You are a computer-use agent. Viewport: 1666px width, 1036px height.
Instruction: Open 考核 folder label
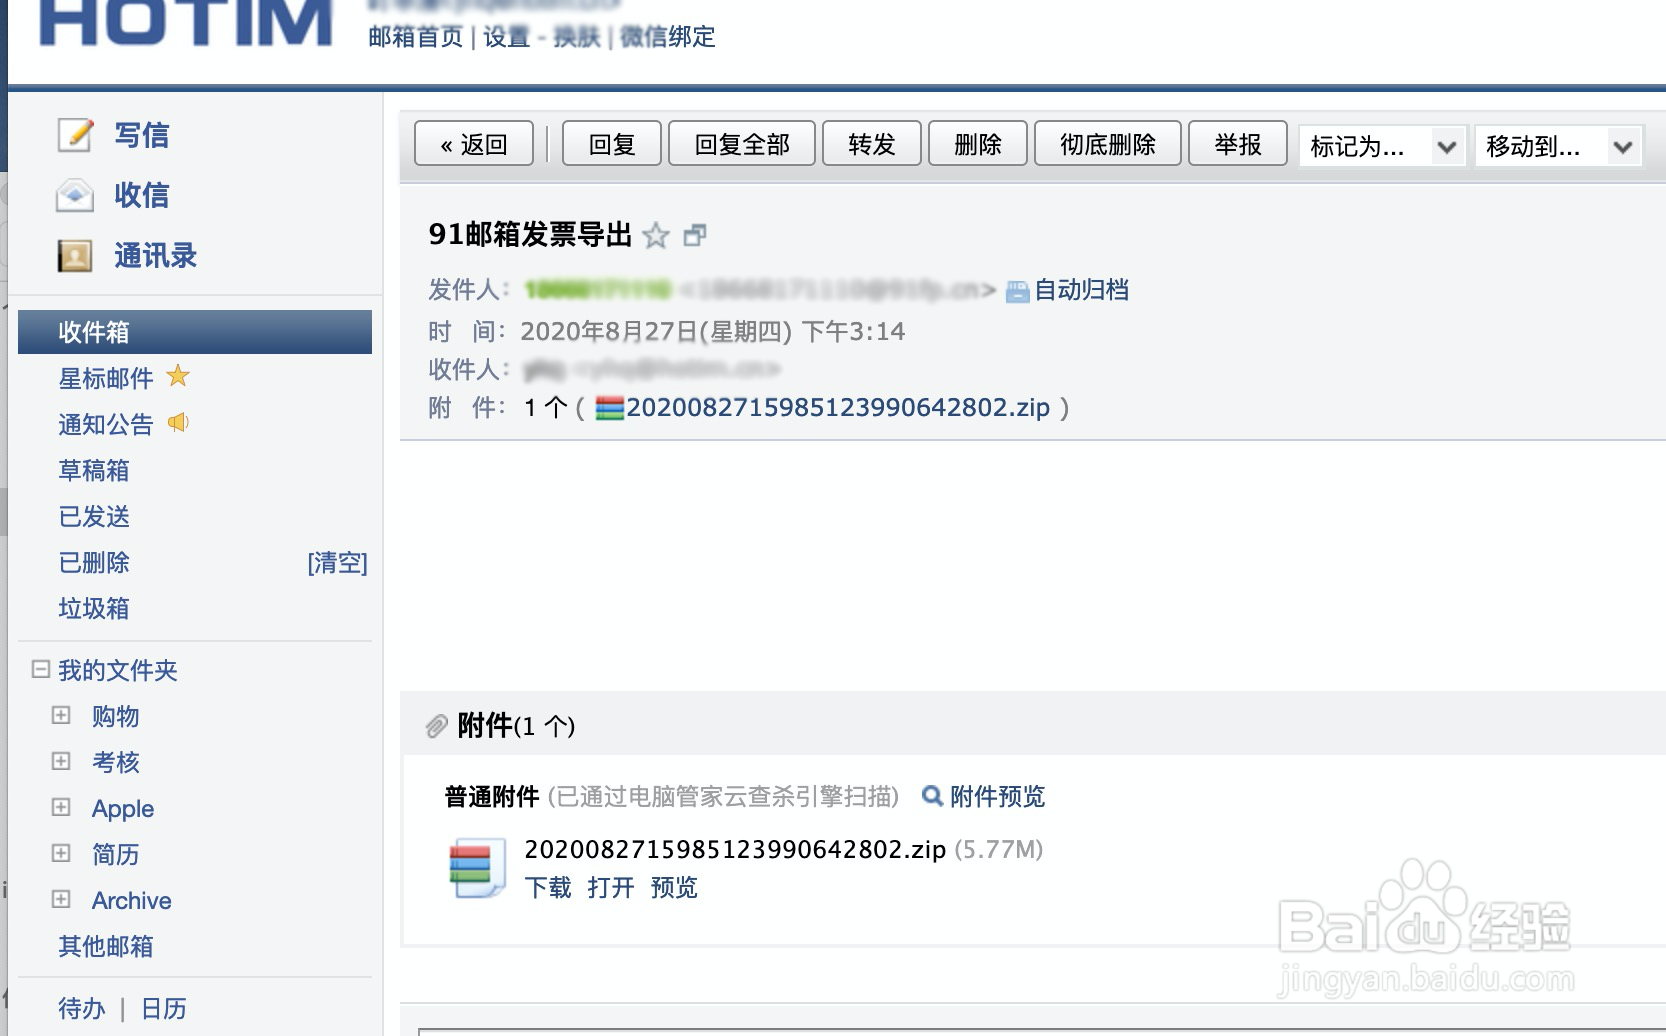[116, 762]
